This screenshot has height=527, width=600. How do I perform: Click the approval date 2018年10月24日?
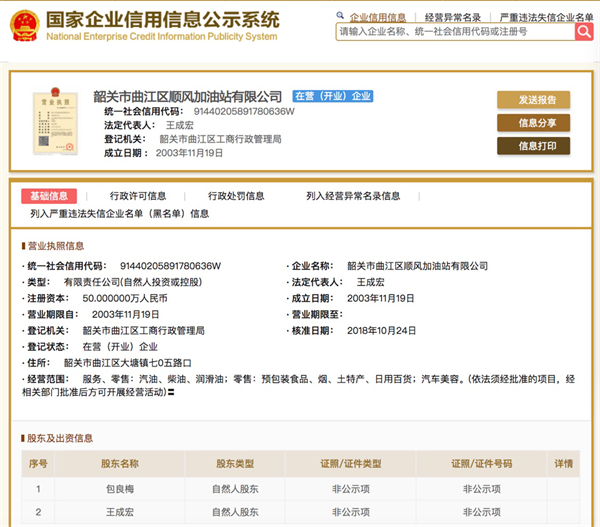(382, 331)
